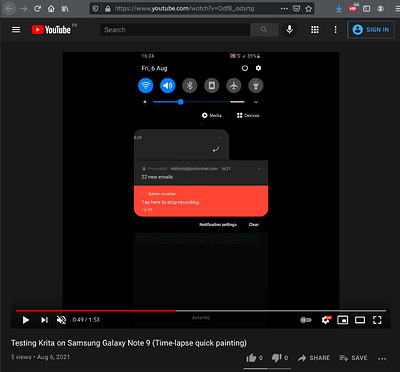Share the video using SHARE
This screenshot has width=400, height=372.
click(314, 358)
